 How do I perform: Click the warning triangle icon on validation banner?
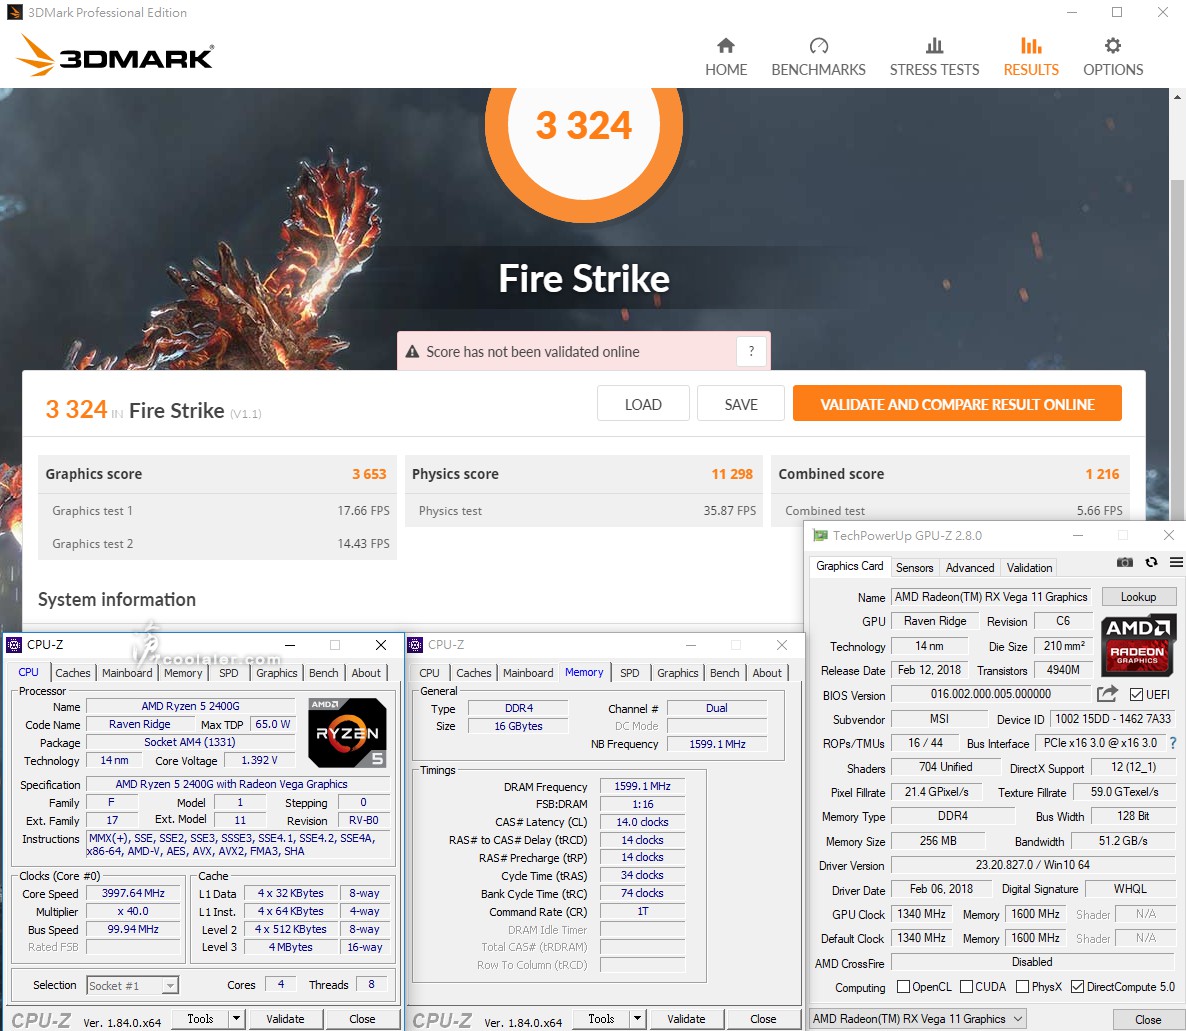coord(412,352)
